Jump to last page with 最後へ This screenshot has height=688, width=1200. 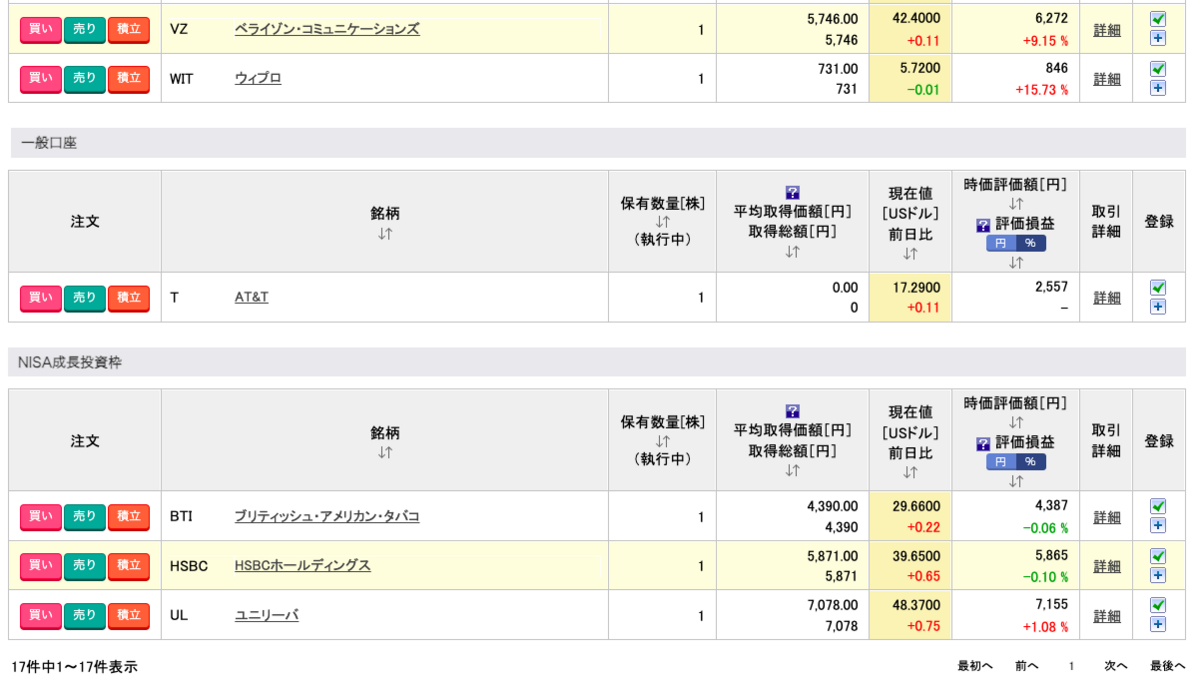(x=1168, y=666)
